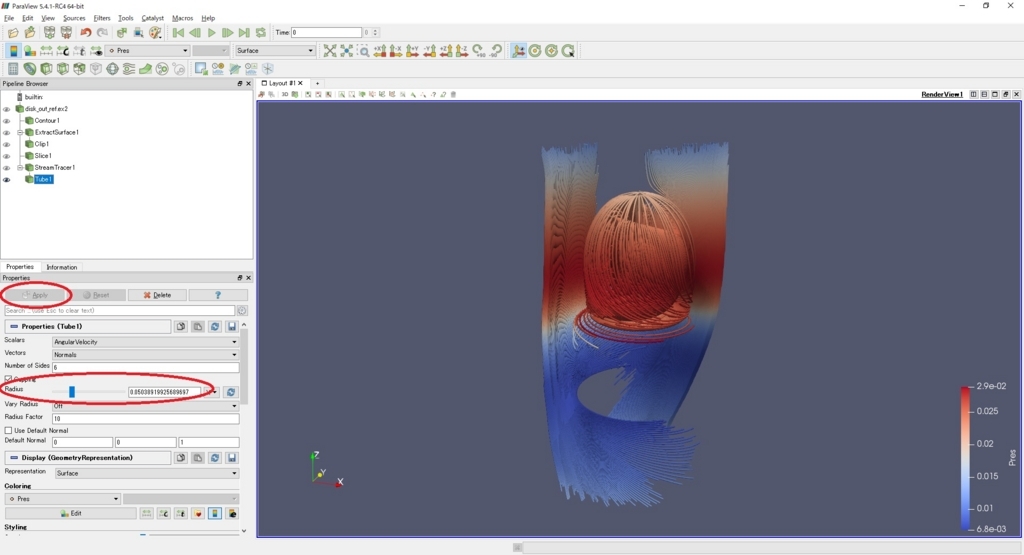Image resolution: width=1024 pixels, height=555 pixels.
Task: Play the animation
Action: [211, 33]
